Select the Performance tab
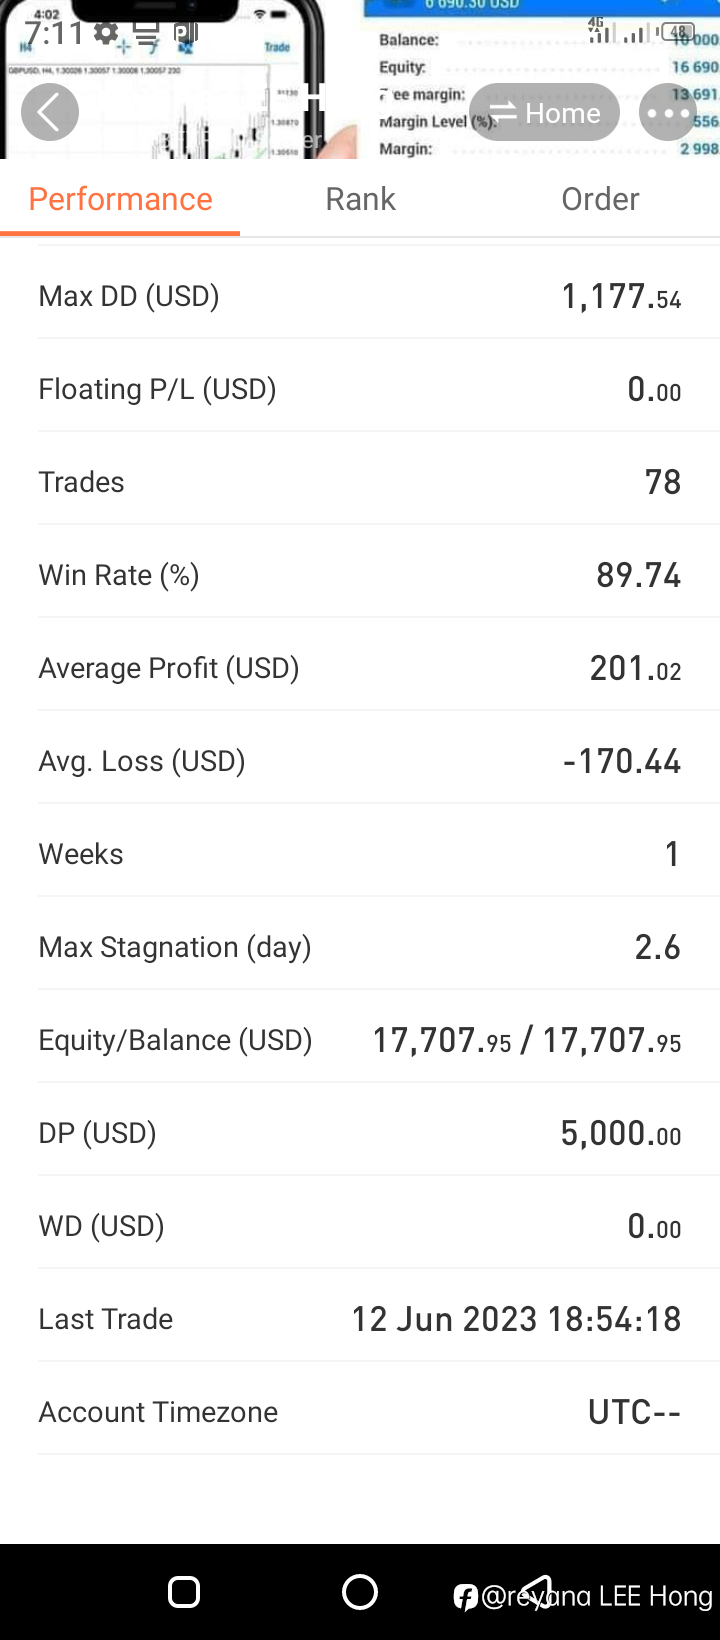The width and height of the screenshot is (720, 1640). 120,199
